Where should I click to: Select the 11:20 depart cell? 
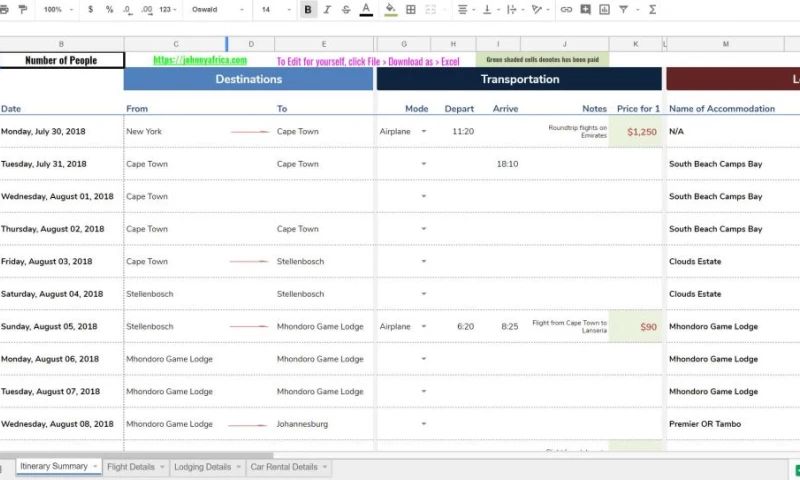[x=454, y=132]
